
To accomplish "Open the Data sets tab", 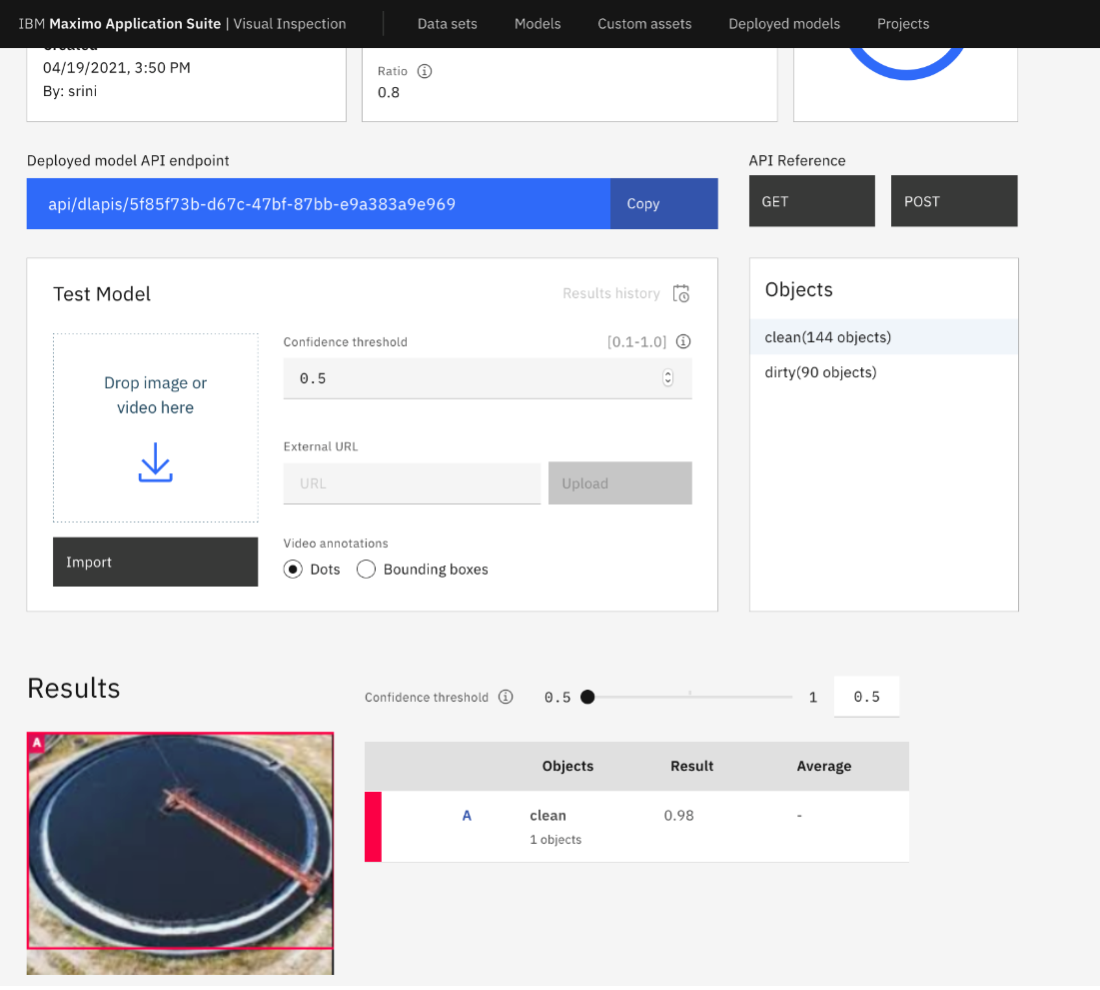I will point(447,24).
